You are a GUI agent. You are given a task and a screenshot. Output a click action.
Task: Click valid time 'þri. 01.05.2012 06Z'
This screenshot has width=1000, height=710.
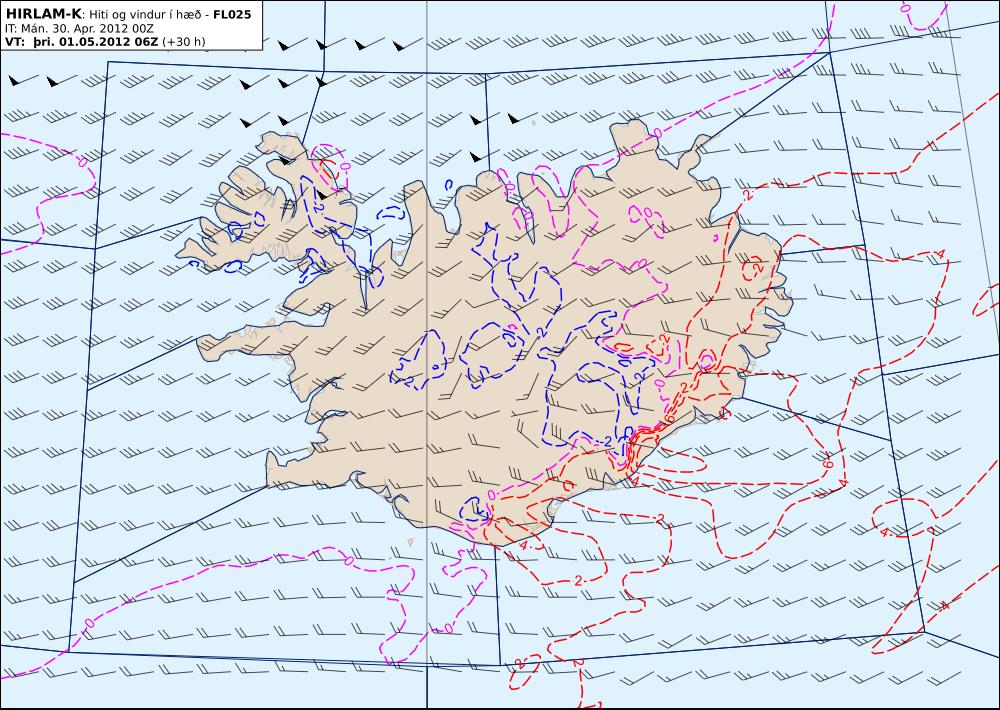coord(95,42)
